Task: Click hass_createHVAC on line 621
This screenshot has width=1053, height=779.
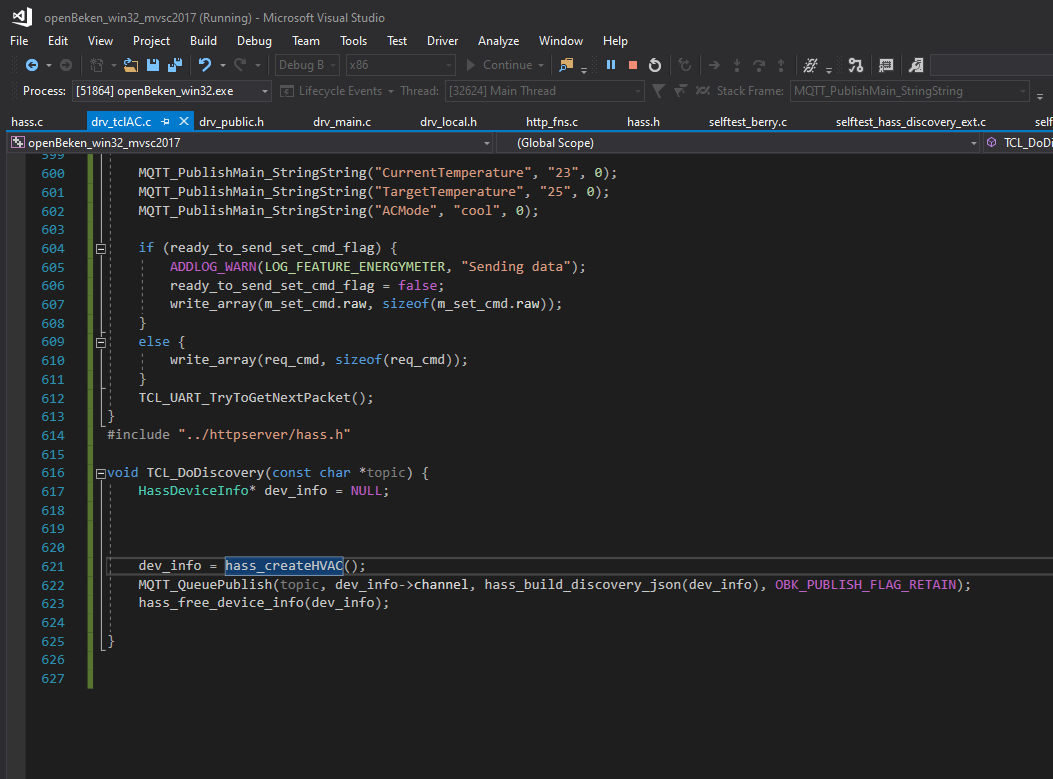Action: [284, 566]
